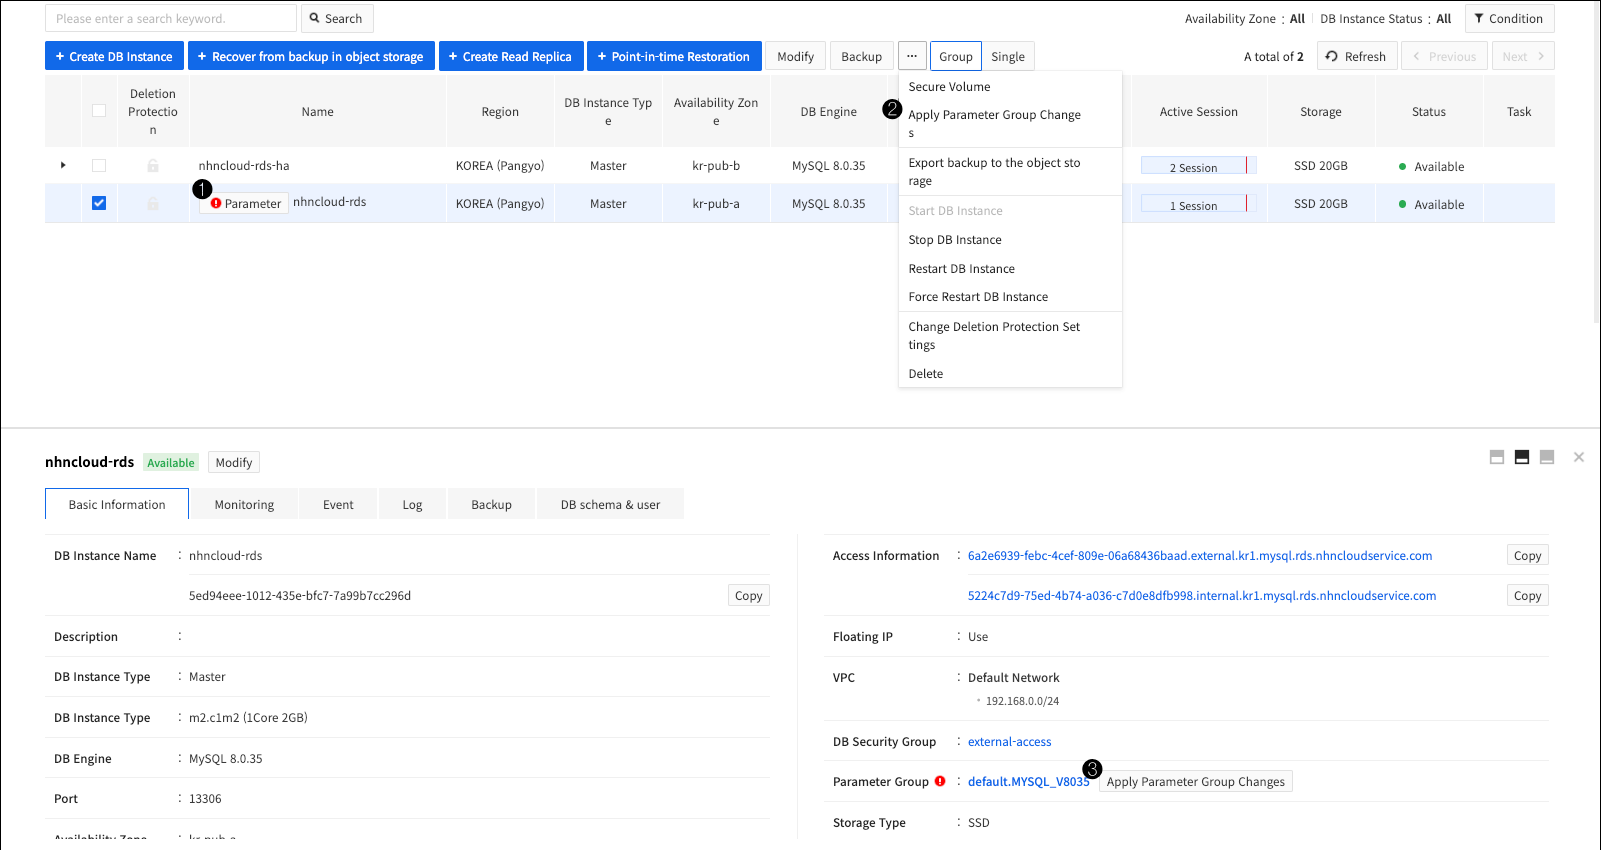Select Secure Volume from the menu
The image size is (1601, 850).
point(1010,87)
